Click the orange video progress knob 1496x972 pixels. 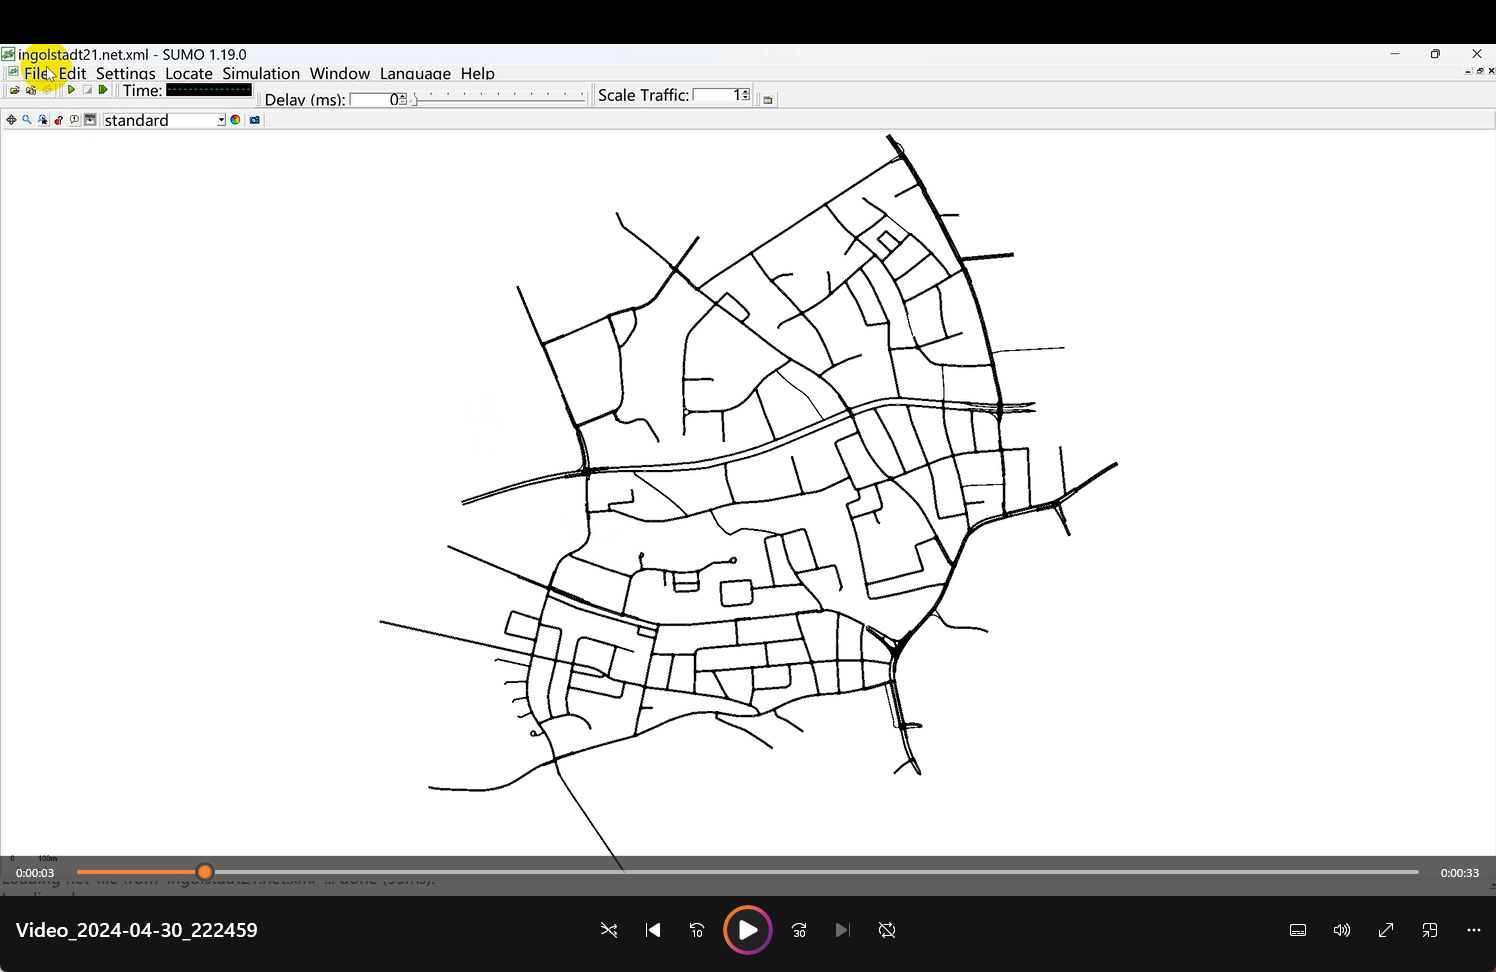(x=205, y=872)
